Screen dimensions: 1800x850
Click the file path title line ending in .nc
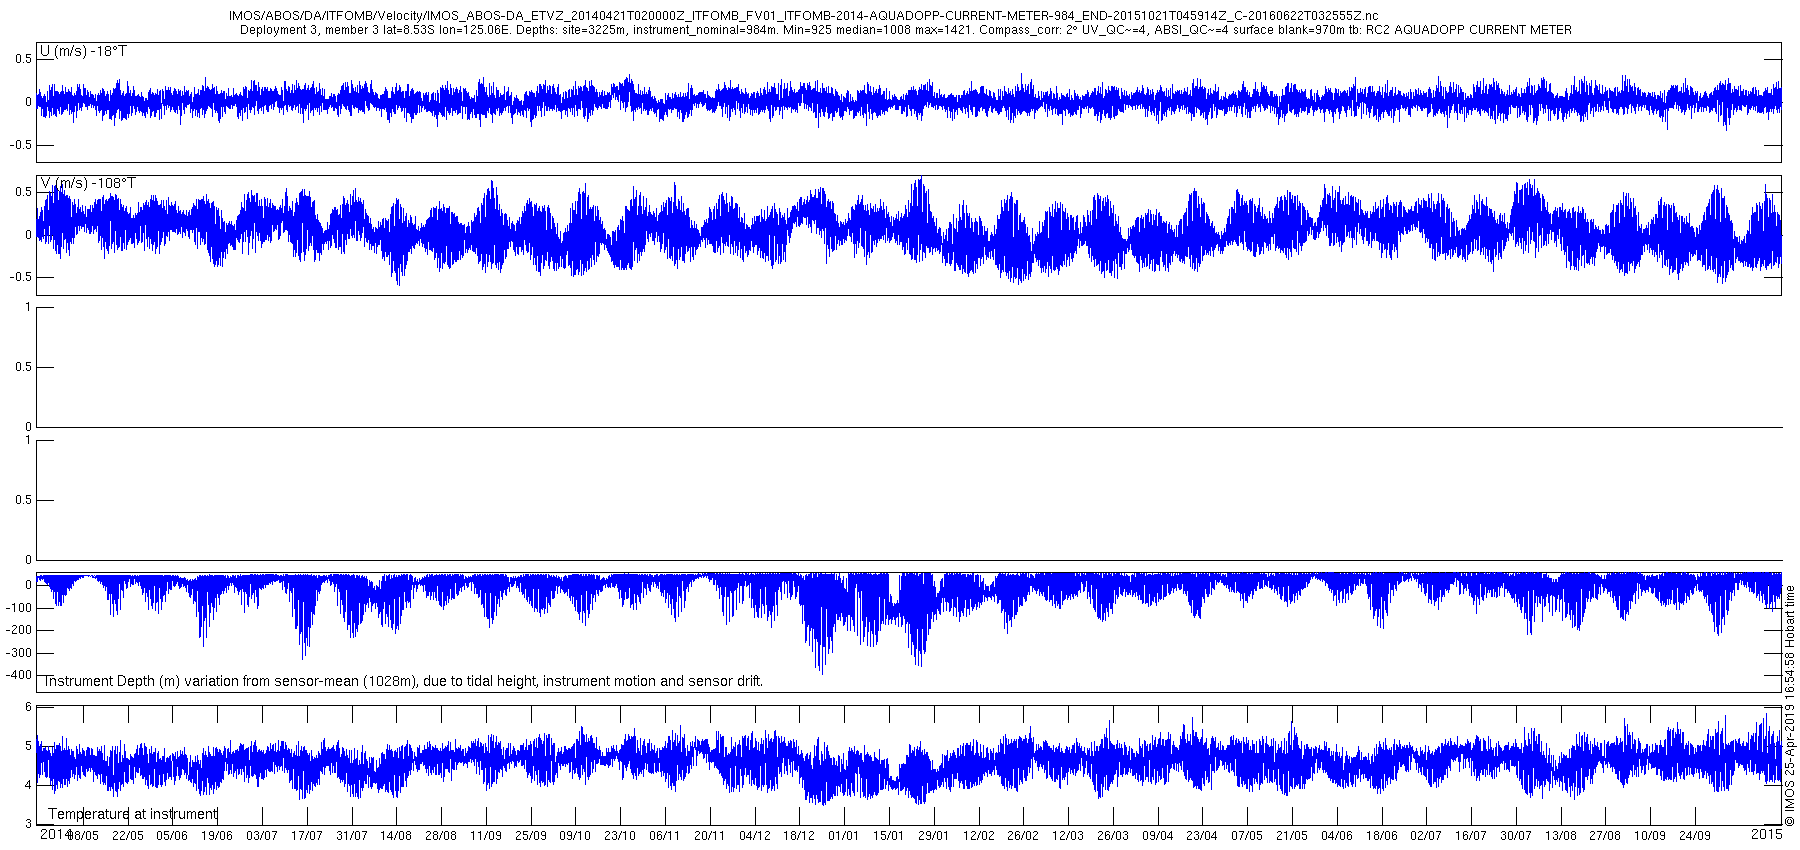pyautogui.click(x=803, y=16)
